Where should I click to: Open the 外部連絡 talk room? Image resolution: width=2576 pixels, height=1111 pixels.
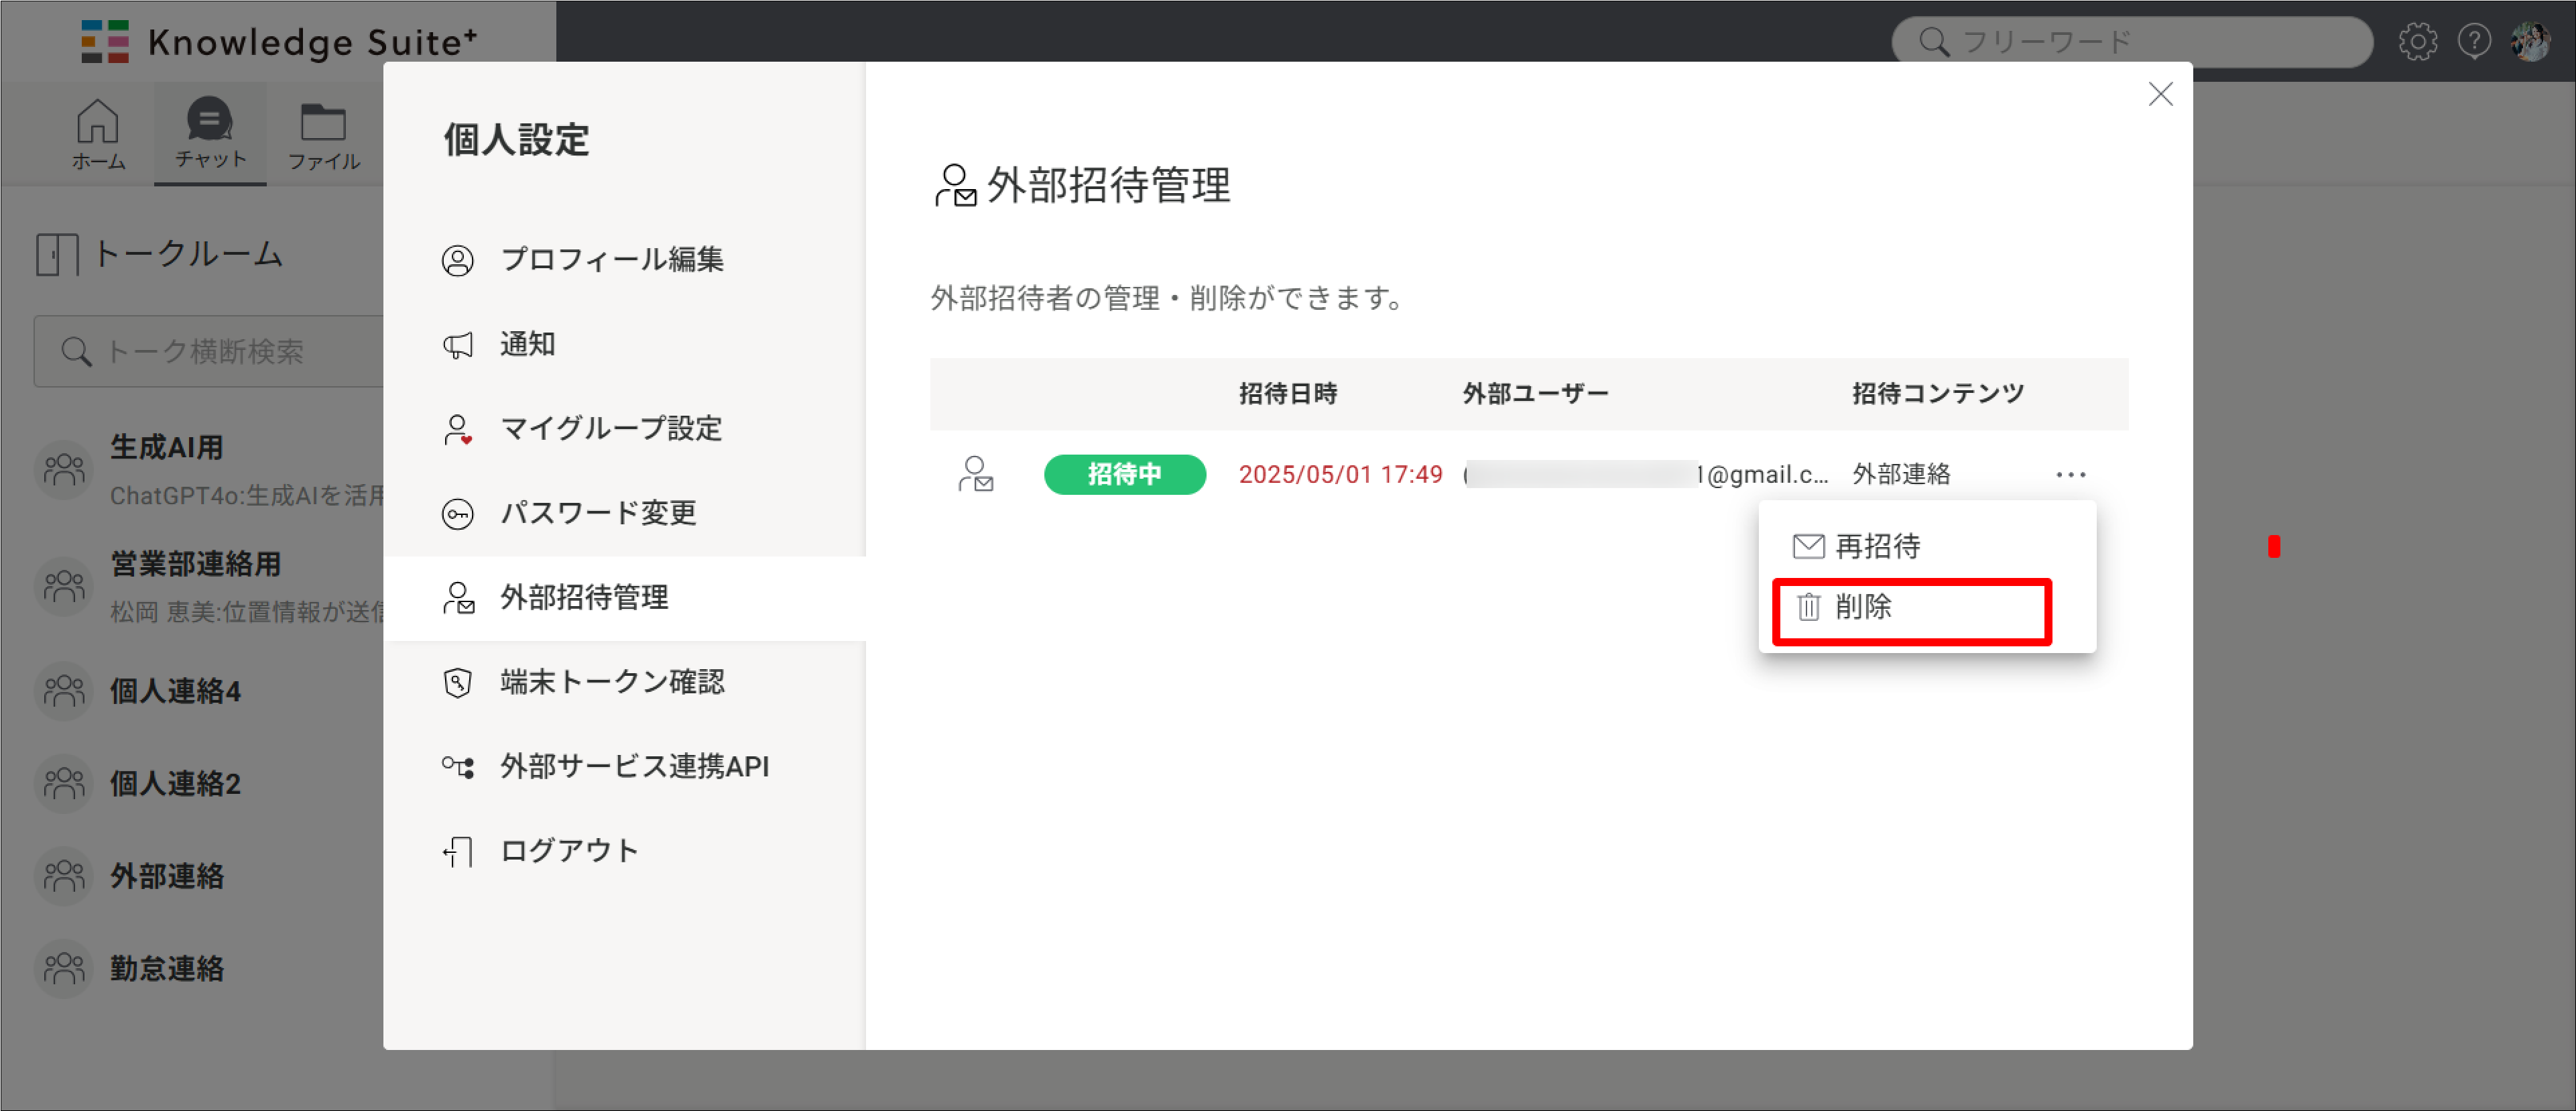point(208,876)
